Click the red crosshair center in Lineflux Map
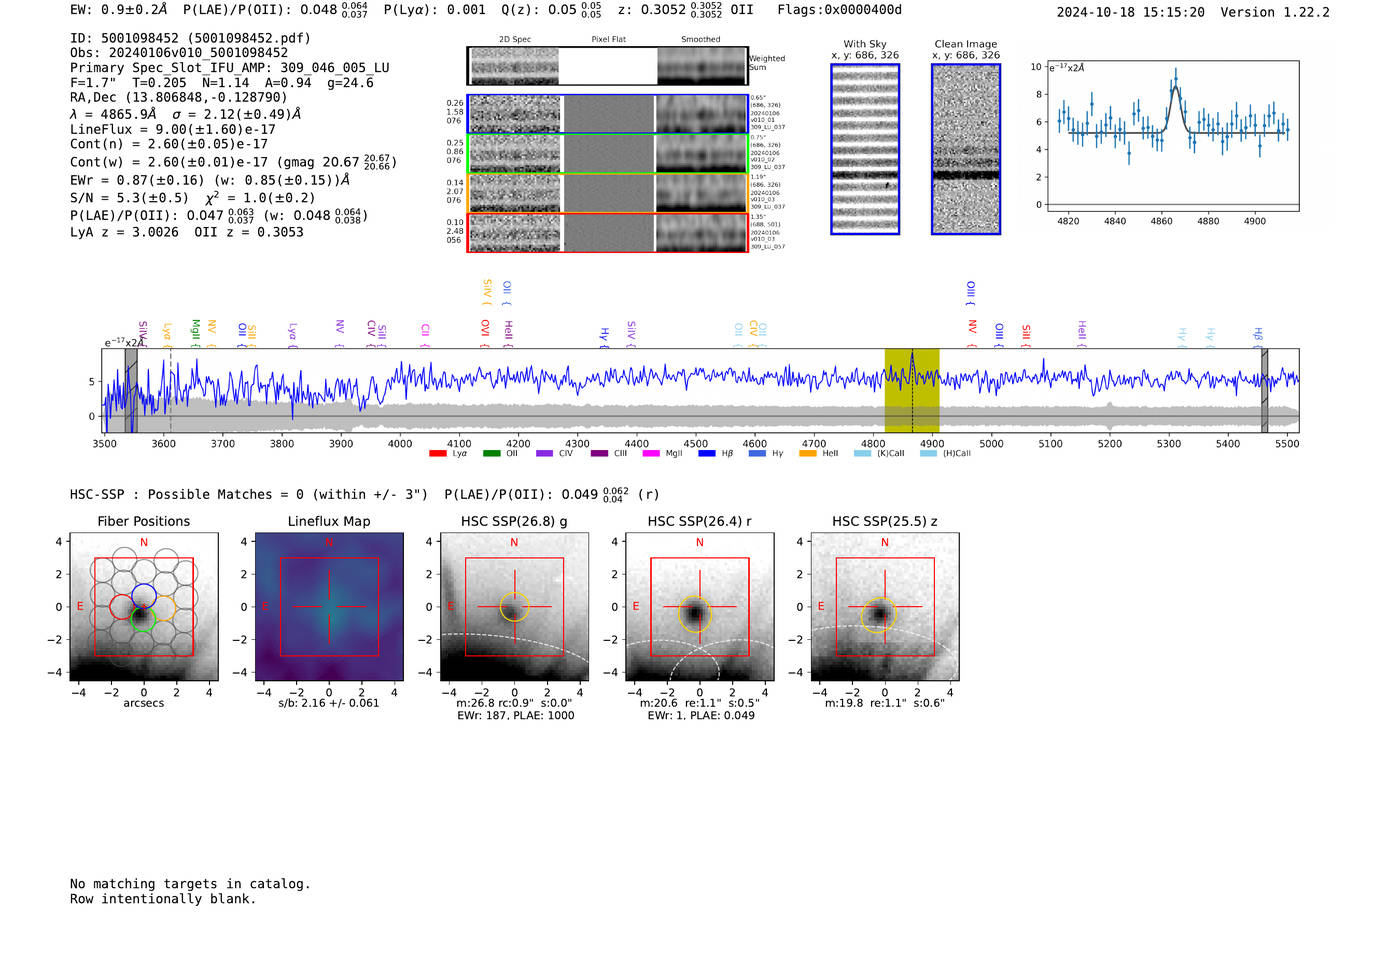 pyautogui.click(x=329, y=607)
